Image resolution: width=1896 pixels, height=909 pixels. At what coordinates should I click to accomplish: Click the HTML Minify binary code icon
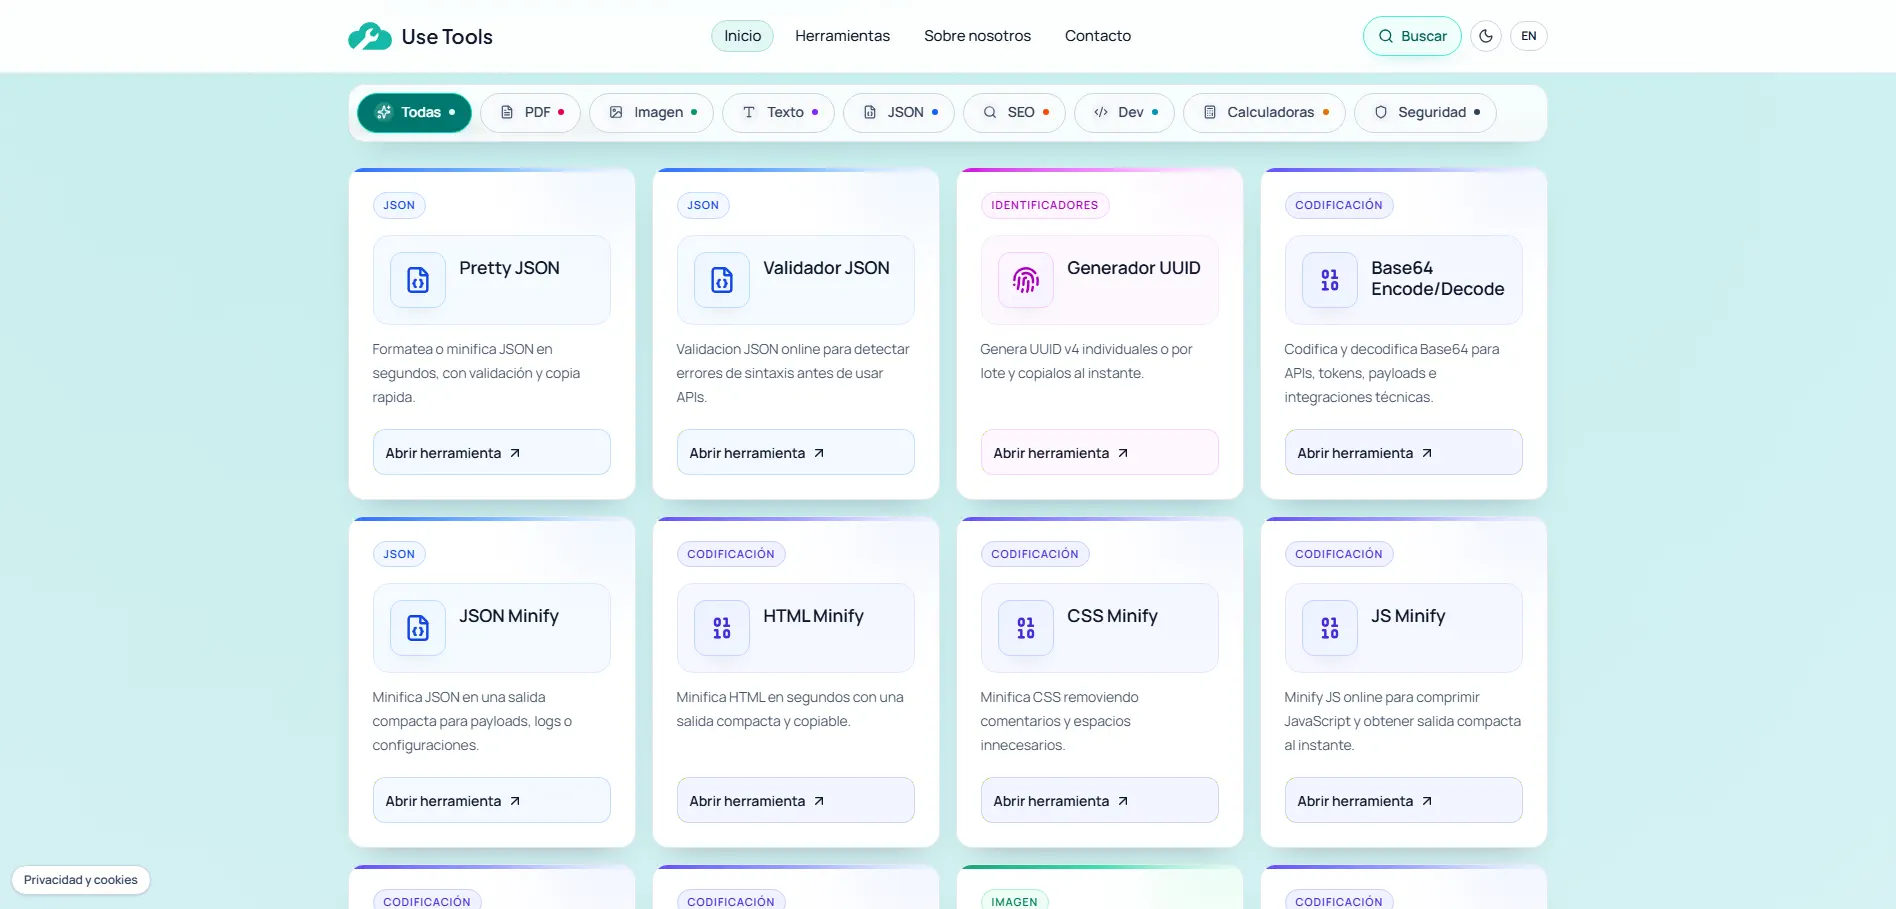click(x=720, y=628)
